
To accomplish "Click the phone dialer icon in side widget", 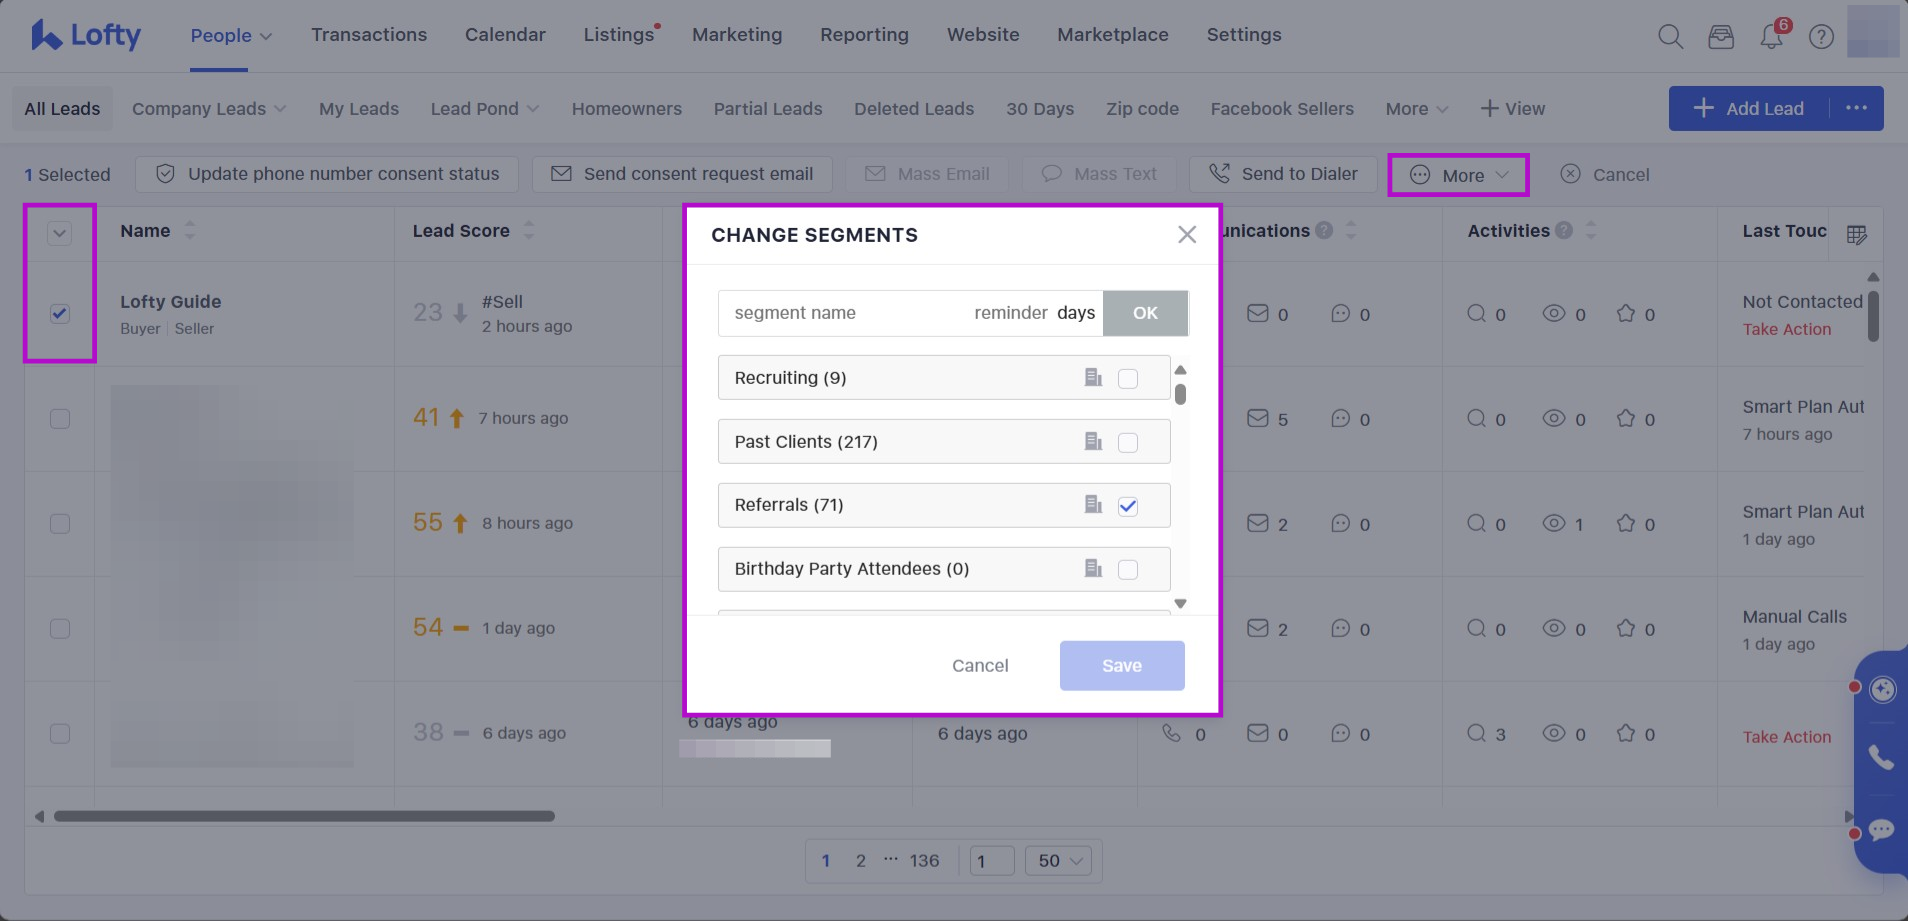I will click(x=1881, y=758).
